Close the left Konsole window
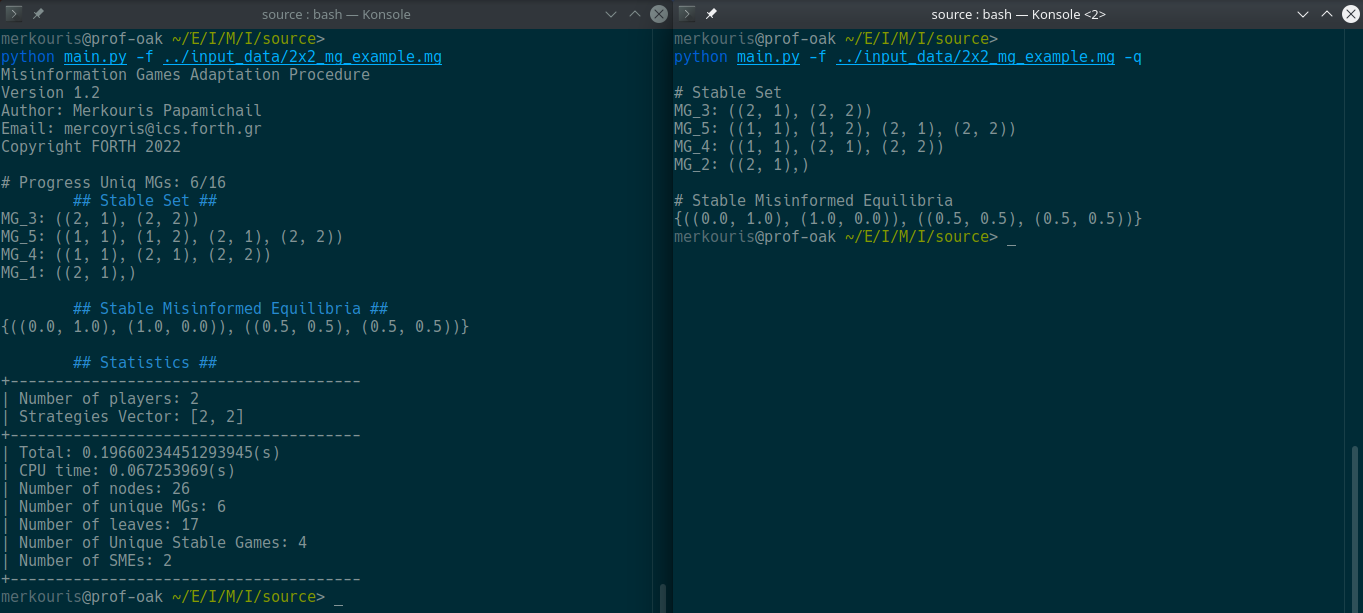Screen dimensions: 1363x613 (x=659, y=14)
